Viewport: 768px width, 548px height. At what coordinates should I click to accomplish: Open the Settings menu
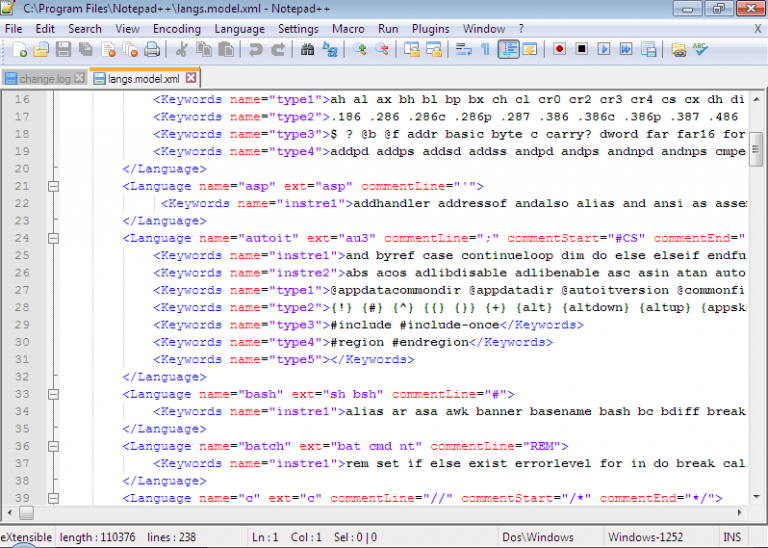[x=298, y=29]
